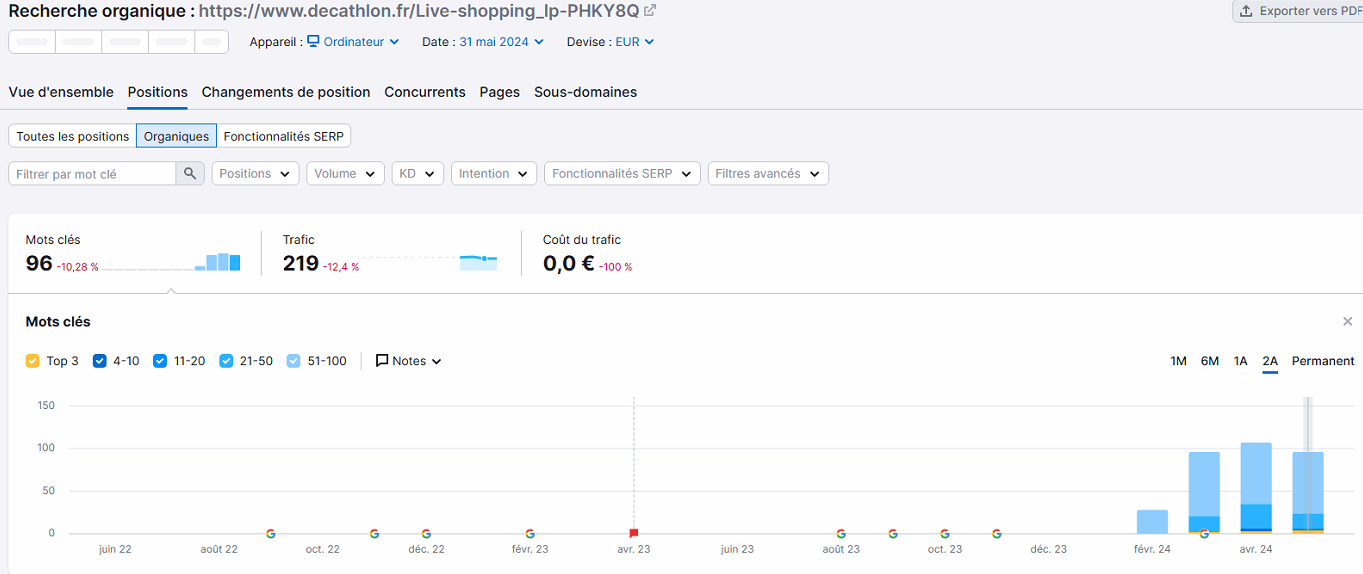The width and height of the screenshot is (1363, 574).
Task: Click the Google update marker near oct. 23
Action: click(x=945, y=533)
